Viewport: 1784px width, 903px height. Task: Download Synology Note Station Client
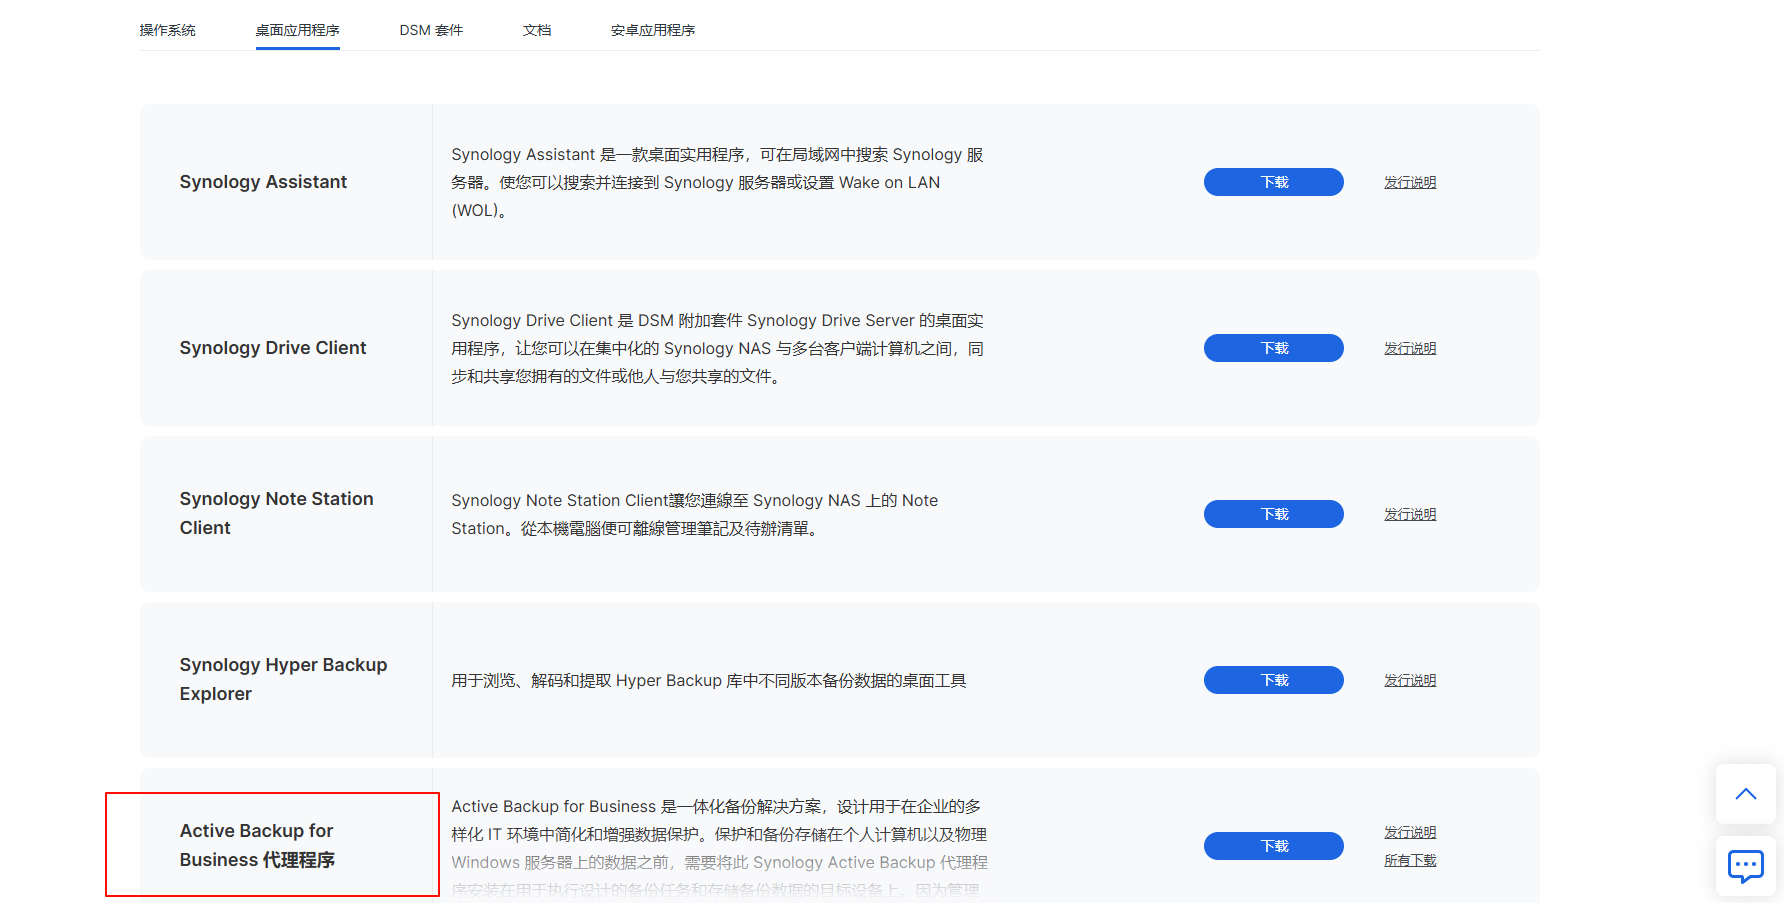click(x=1273, y=514)
